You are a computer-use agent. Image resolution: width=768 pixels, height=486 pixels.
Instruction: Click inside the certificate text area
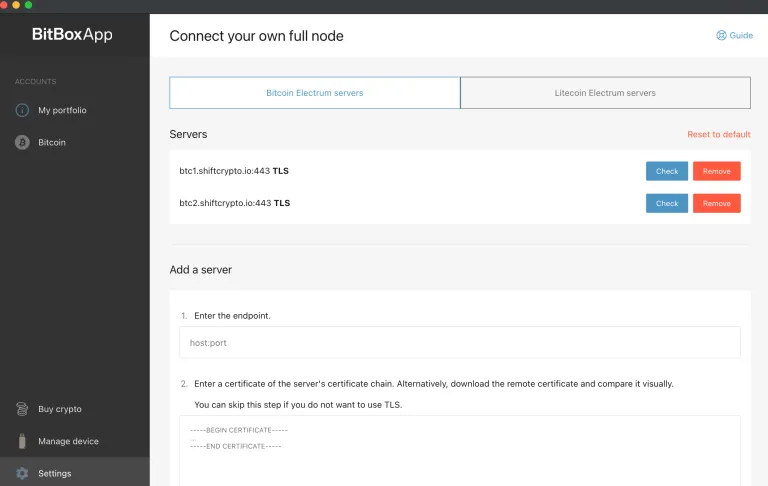click(460, 455)
